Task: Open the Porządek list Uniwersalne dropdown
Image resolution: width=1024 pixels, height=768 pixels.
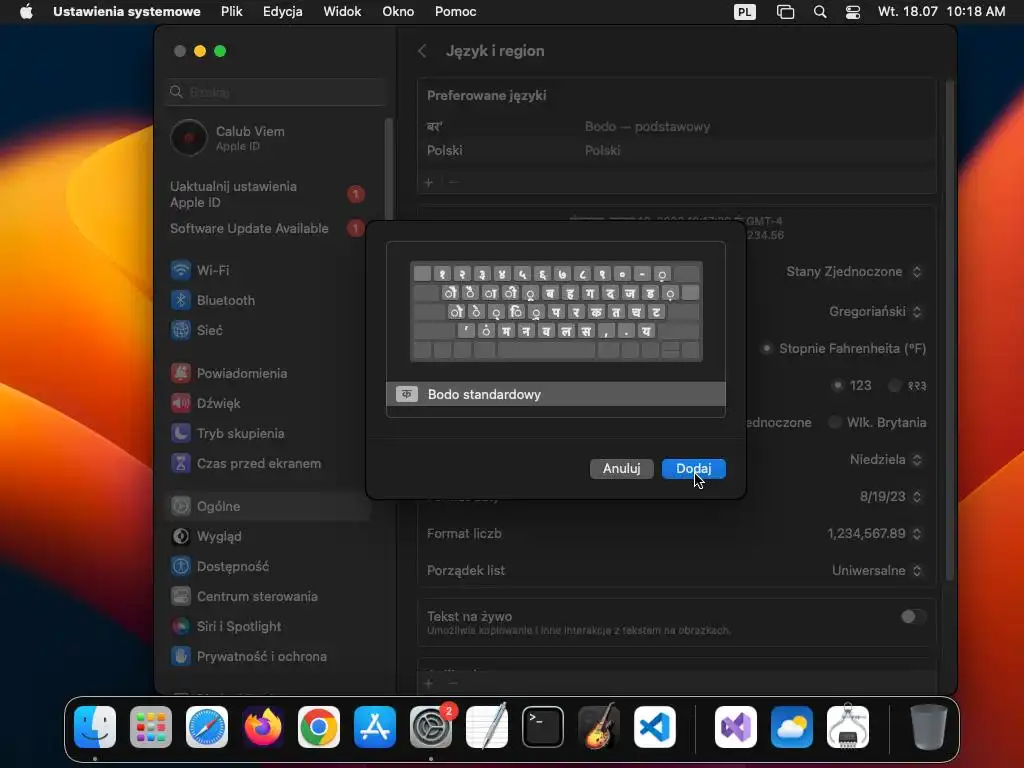Action: pyautogui.click(x=878, y=570)
